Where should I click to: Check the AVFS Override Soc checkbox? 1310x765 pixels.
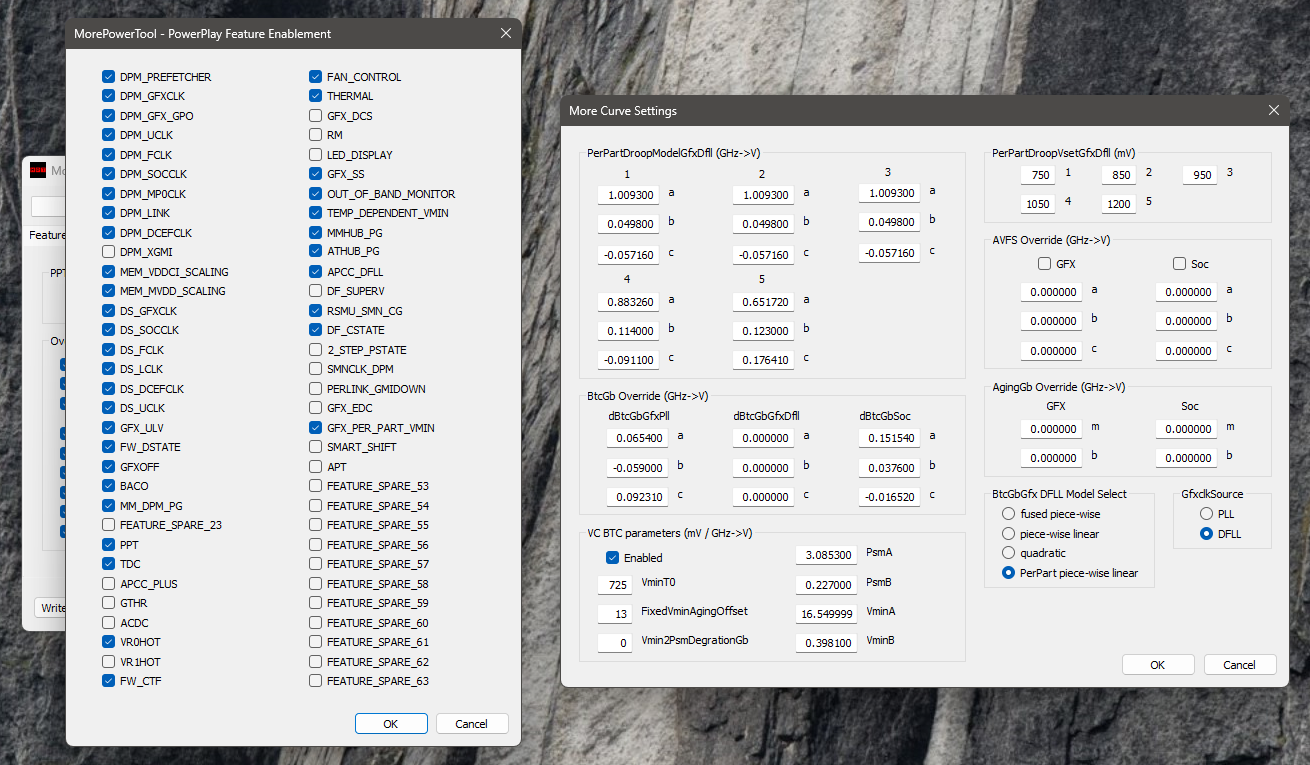1180,264
